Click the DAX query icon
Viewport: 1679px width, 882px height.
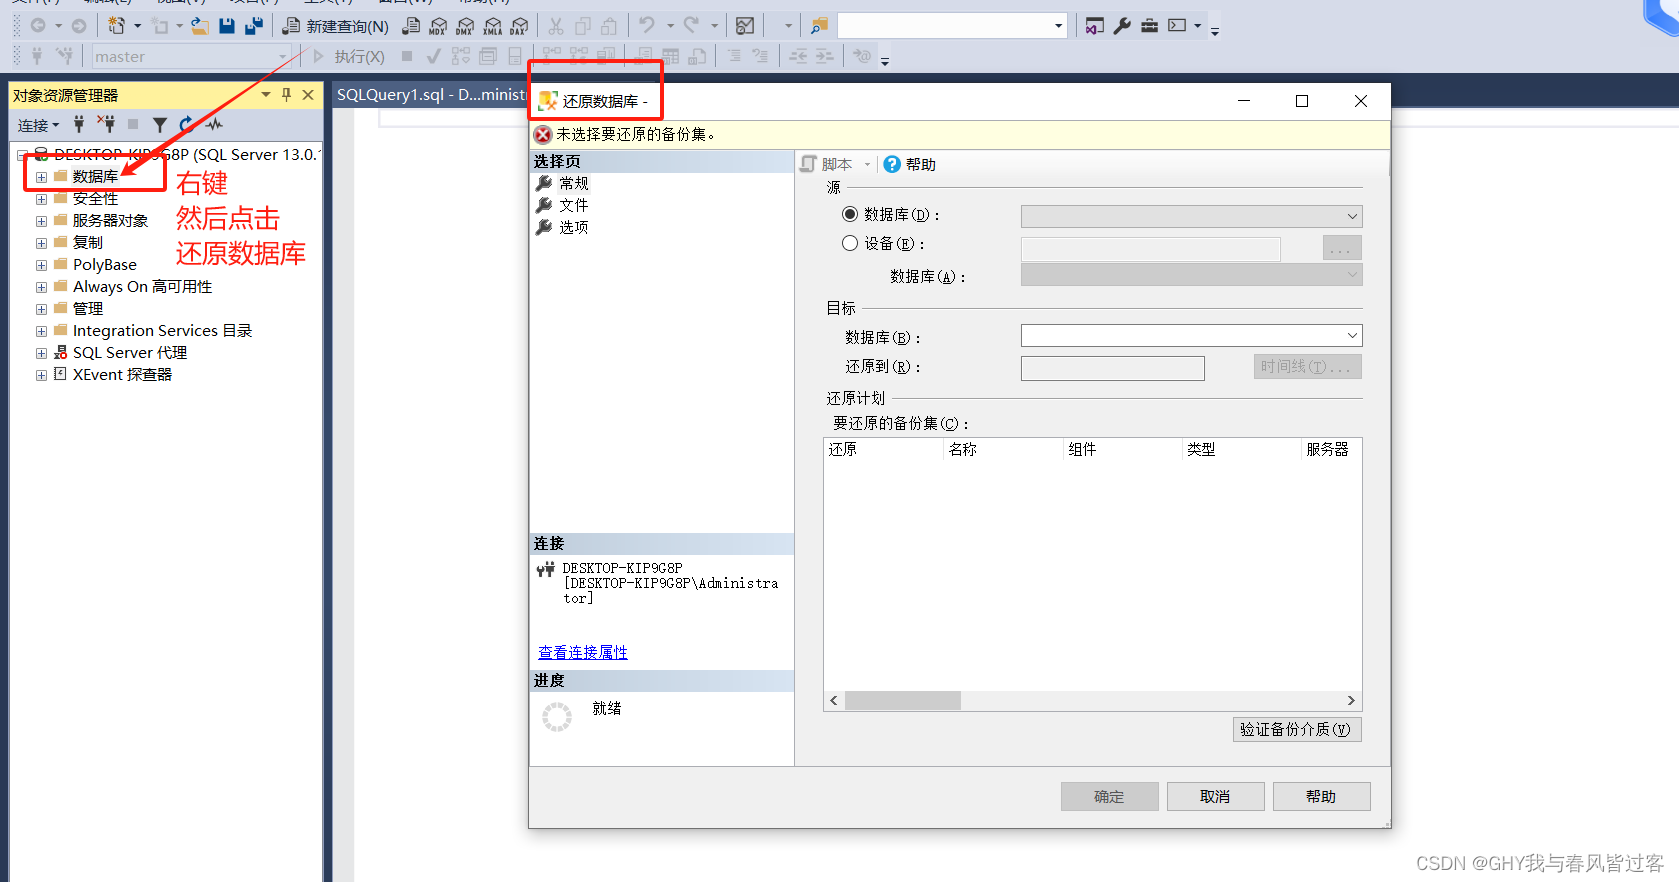519,26
